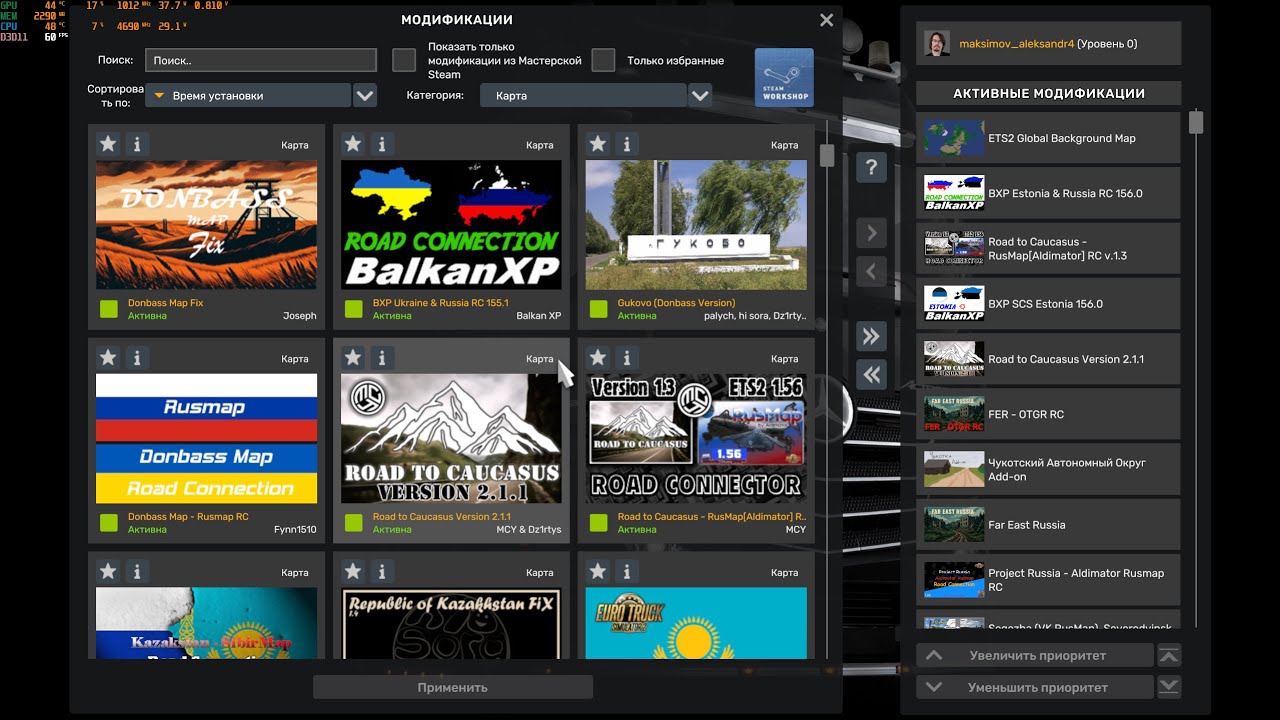The height and width of the screenshot is (720, 1280).
Task: Favorite the Donbass Map Fix mod star
Action: point(108,144)
